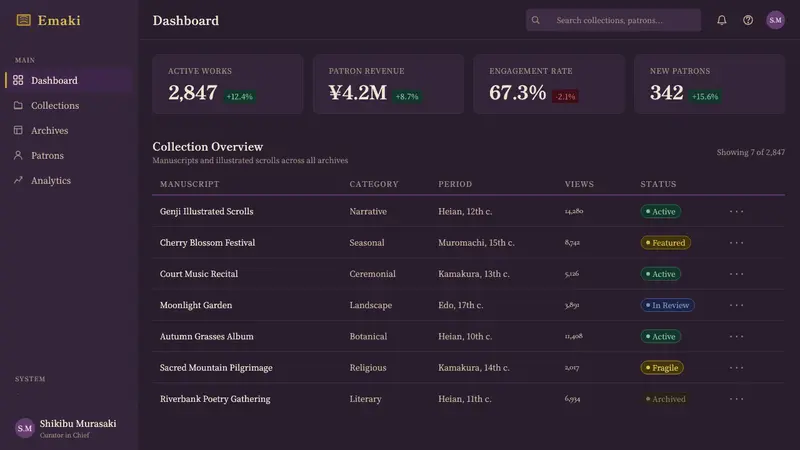Image resolution: width=800 pixels, height=450 pixels.
Task: Click the +8.7% change badge
Action: click(x=407, y=96)
